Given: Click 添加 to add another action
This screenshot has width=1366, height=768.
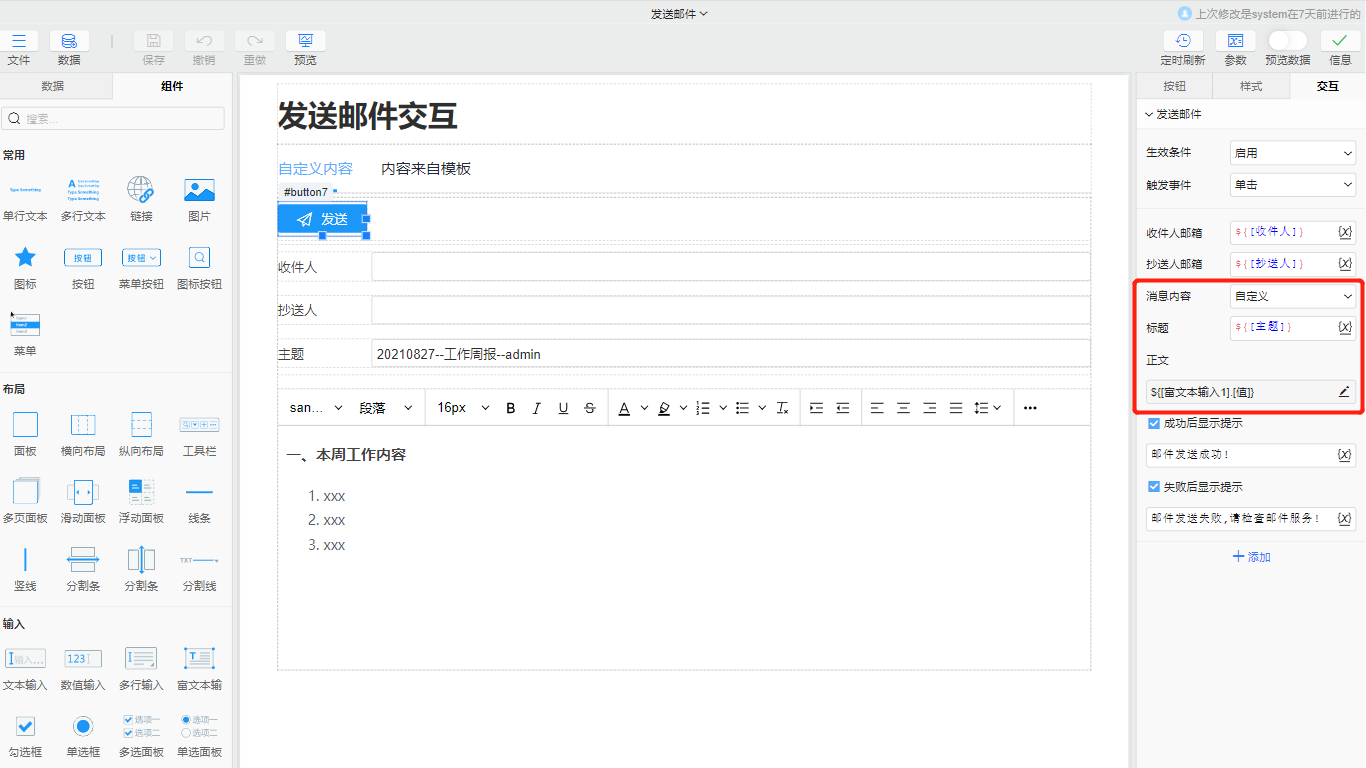Looking at the screenshot, I should [1250, 556].
